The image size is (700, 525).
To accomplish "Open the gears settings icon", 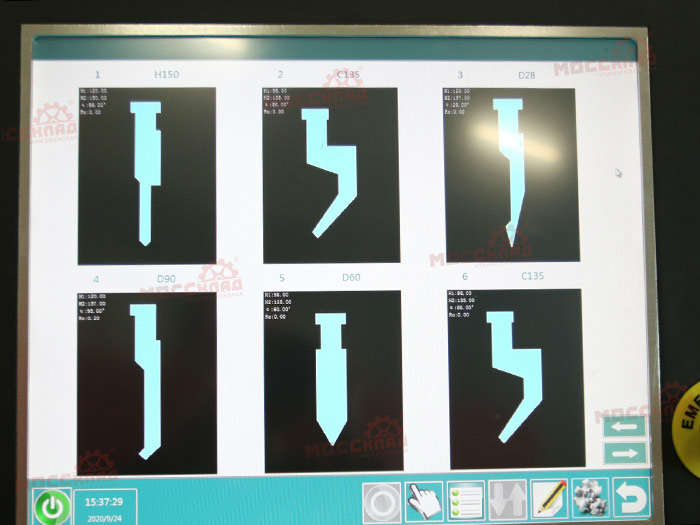I will pos(590,498).
